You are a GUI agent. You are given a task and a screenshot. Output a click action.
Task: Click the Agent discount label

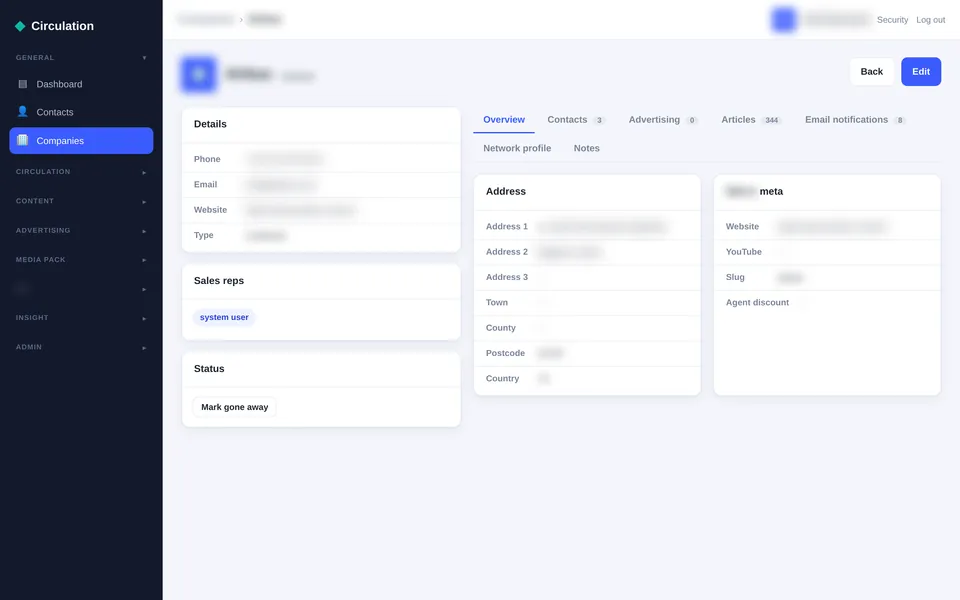757,302
